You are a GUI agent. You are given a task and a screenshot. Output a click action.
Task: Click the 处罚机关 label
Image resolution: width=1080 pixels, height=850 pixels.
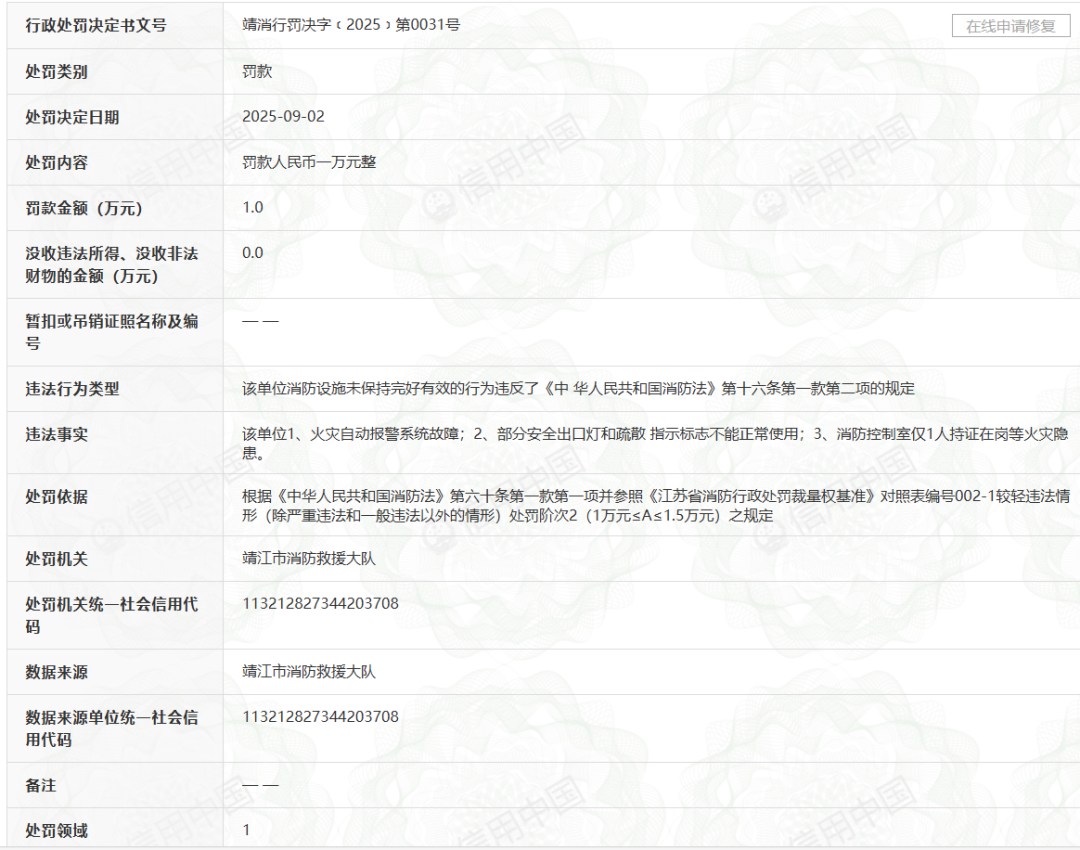(56, 559)
